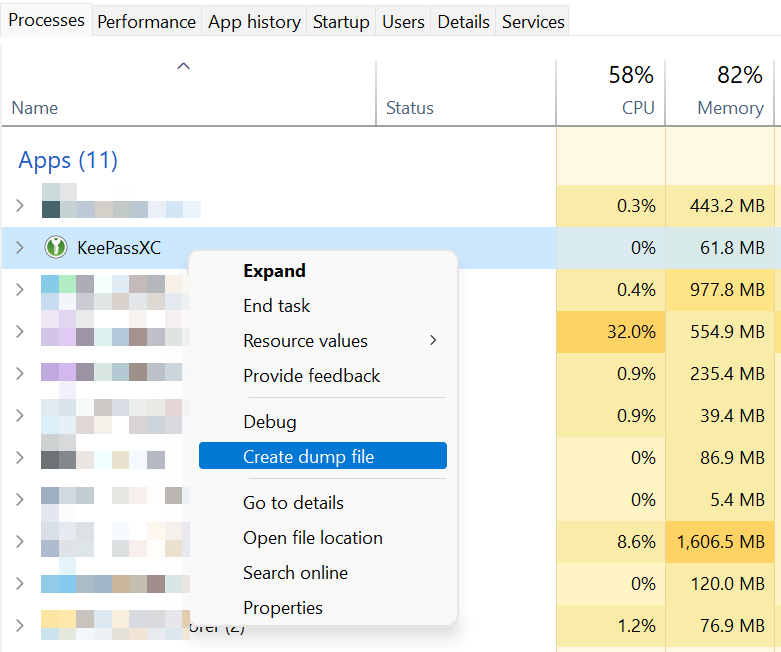Expand the process using 32.0% CPU
This screenshot has height=652, width=781.
tap(19, 331)
